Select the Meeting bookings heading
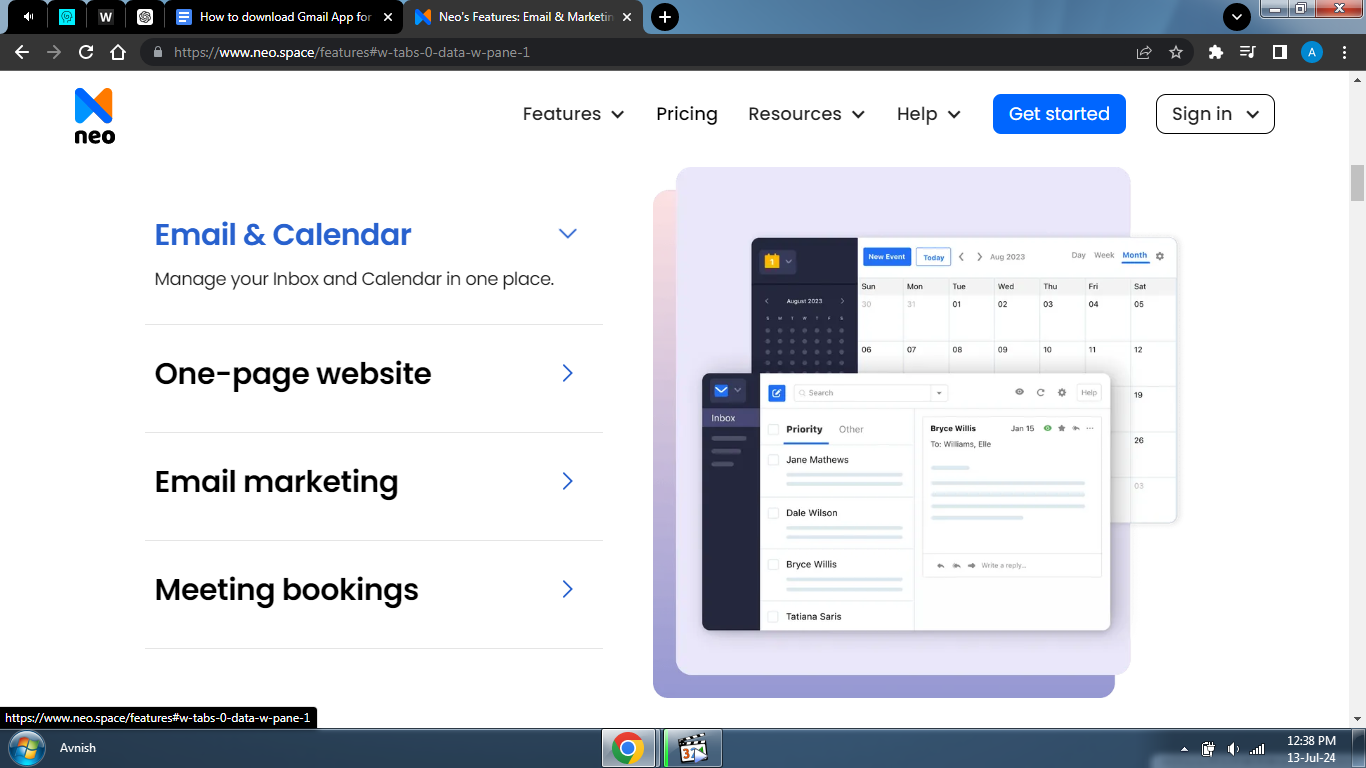 286,589
